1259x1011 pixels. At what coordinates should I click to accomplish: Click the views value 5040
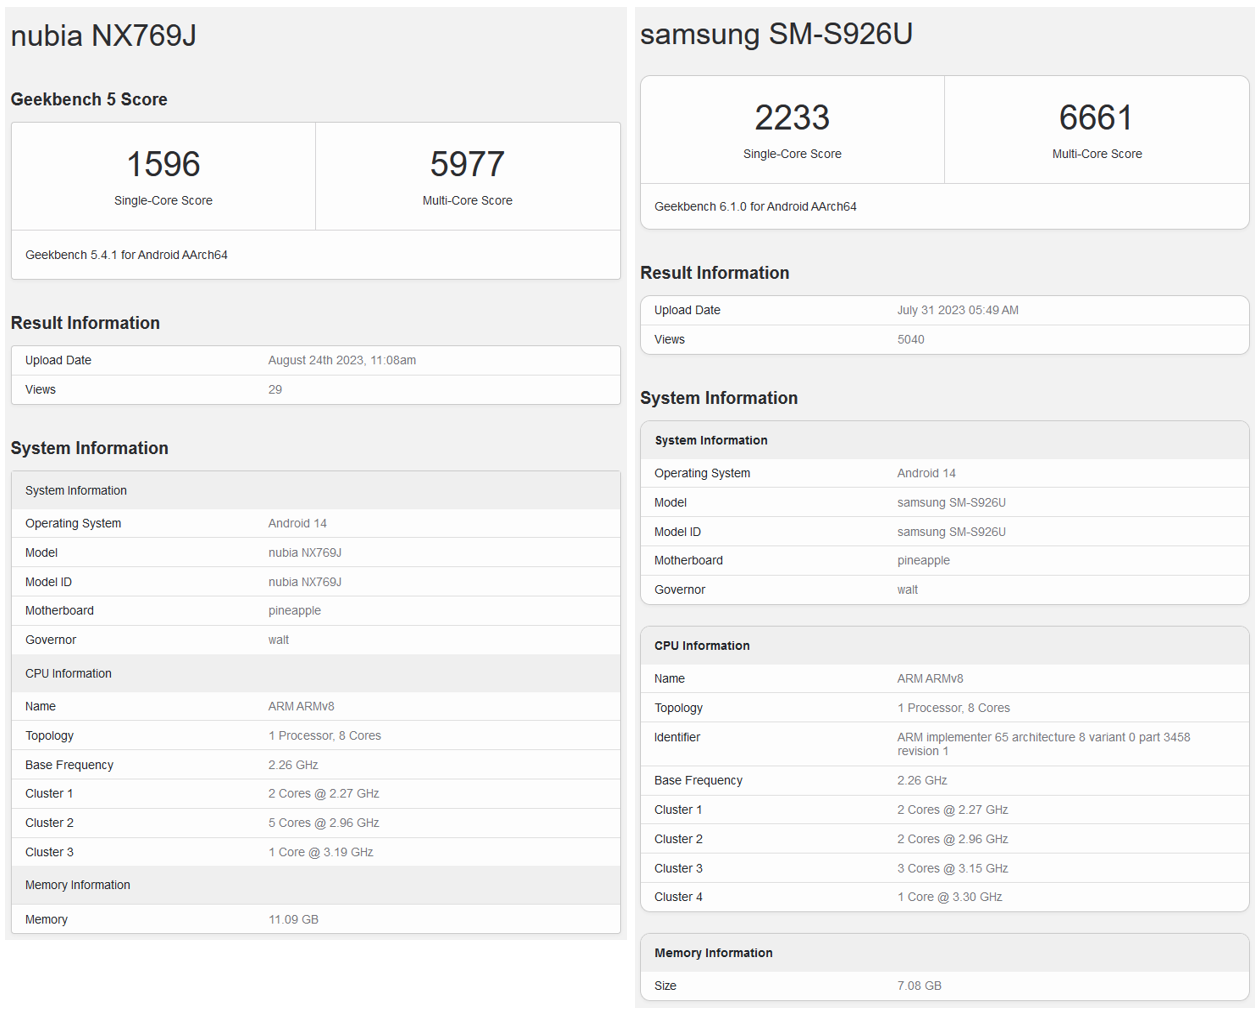coord(910,340)
